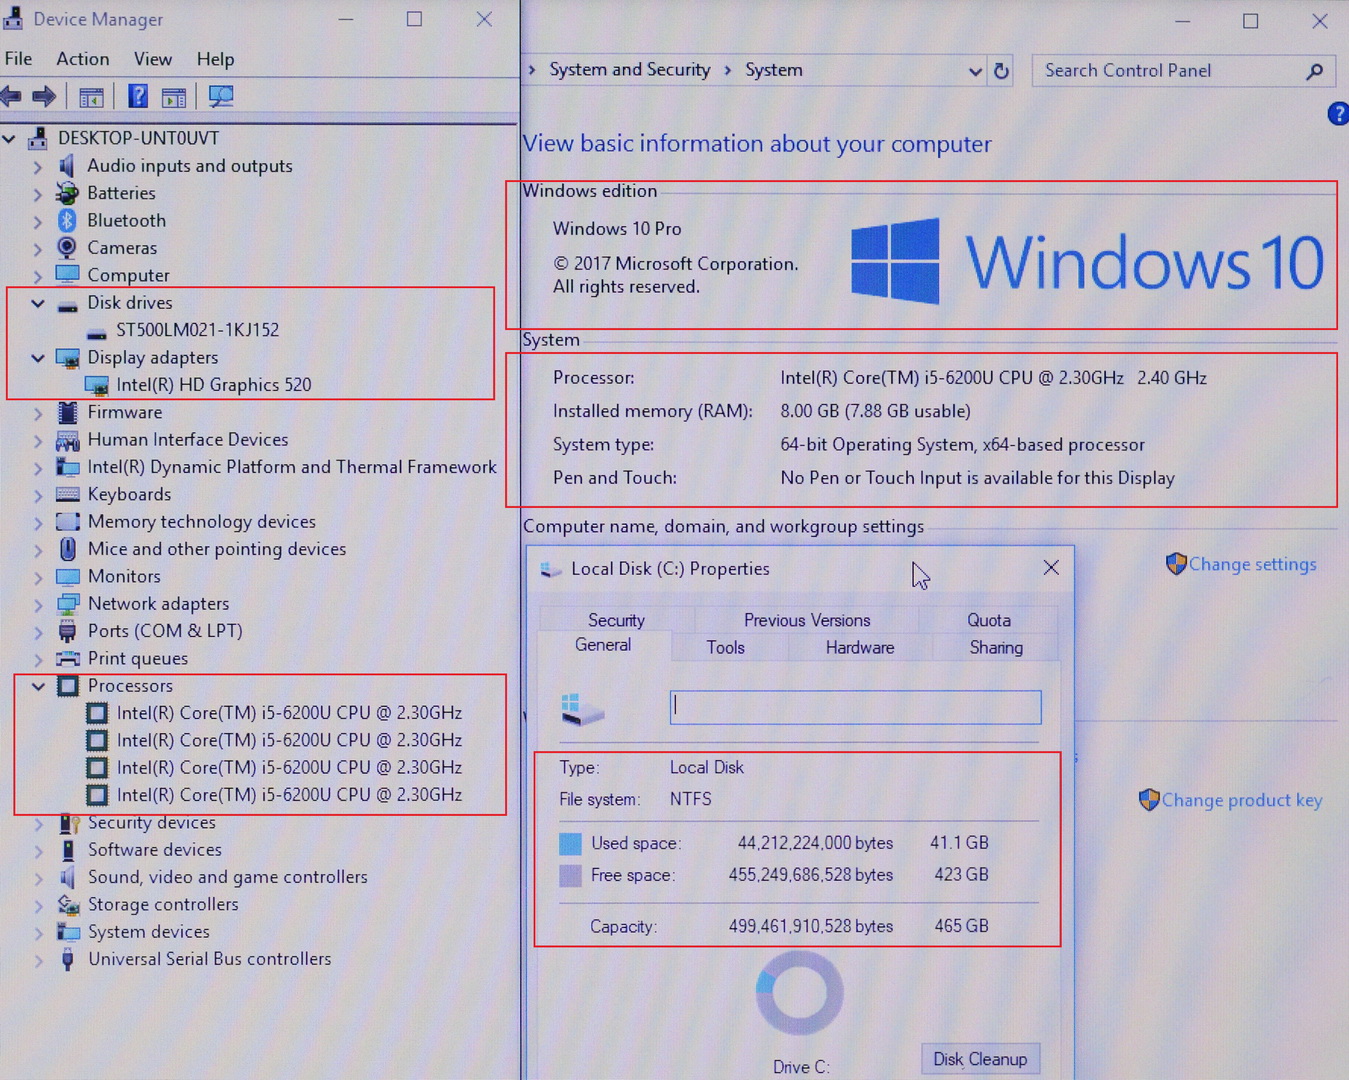Viewport: 1349px width, 1080px height.
Task: Open the Properties help icon in Device Manager toolbar
Action: tap(138, 96)
